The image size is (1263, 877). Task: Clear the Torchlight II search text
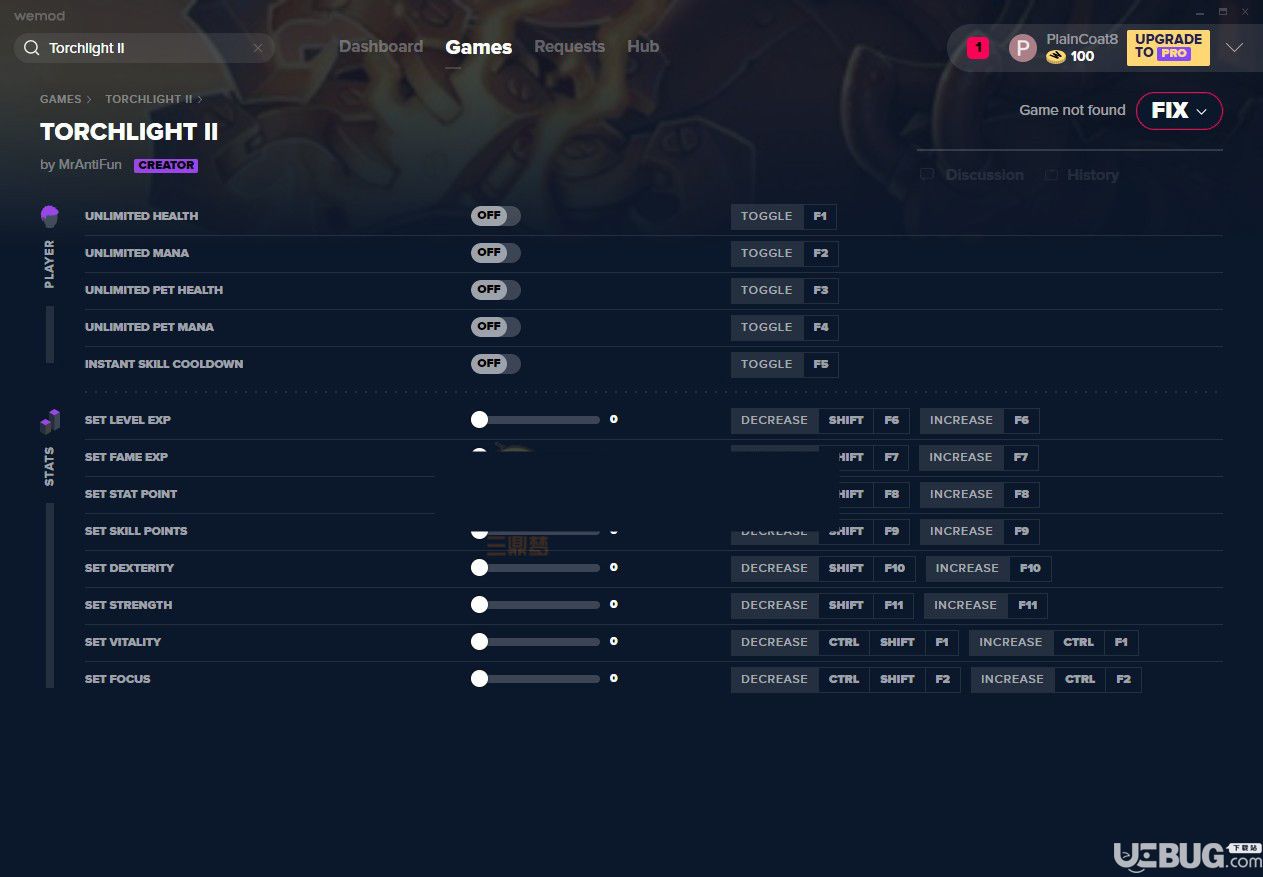(x=258, y=48)
